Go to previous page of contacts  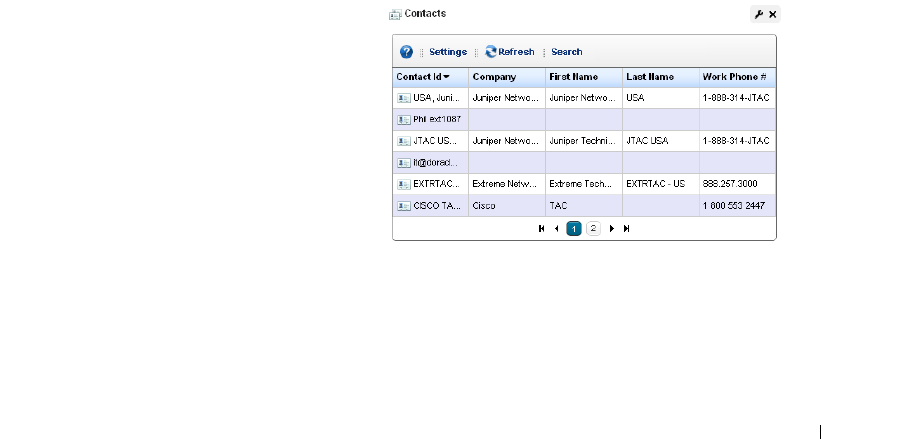click(556, 228)
